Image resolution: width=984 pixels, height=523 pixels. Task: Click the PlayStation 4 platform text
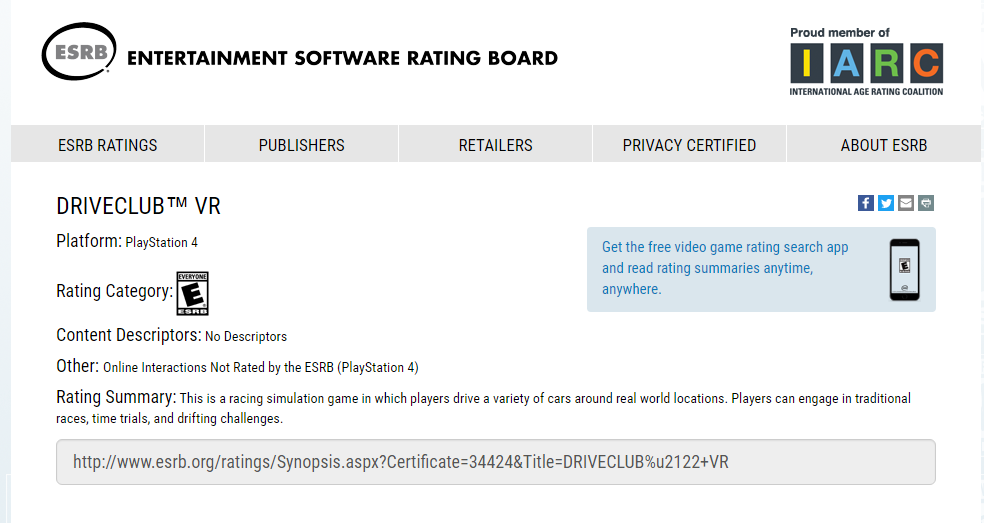(x=162, y=242)
